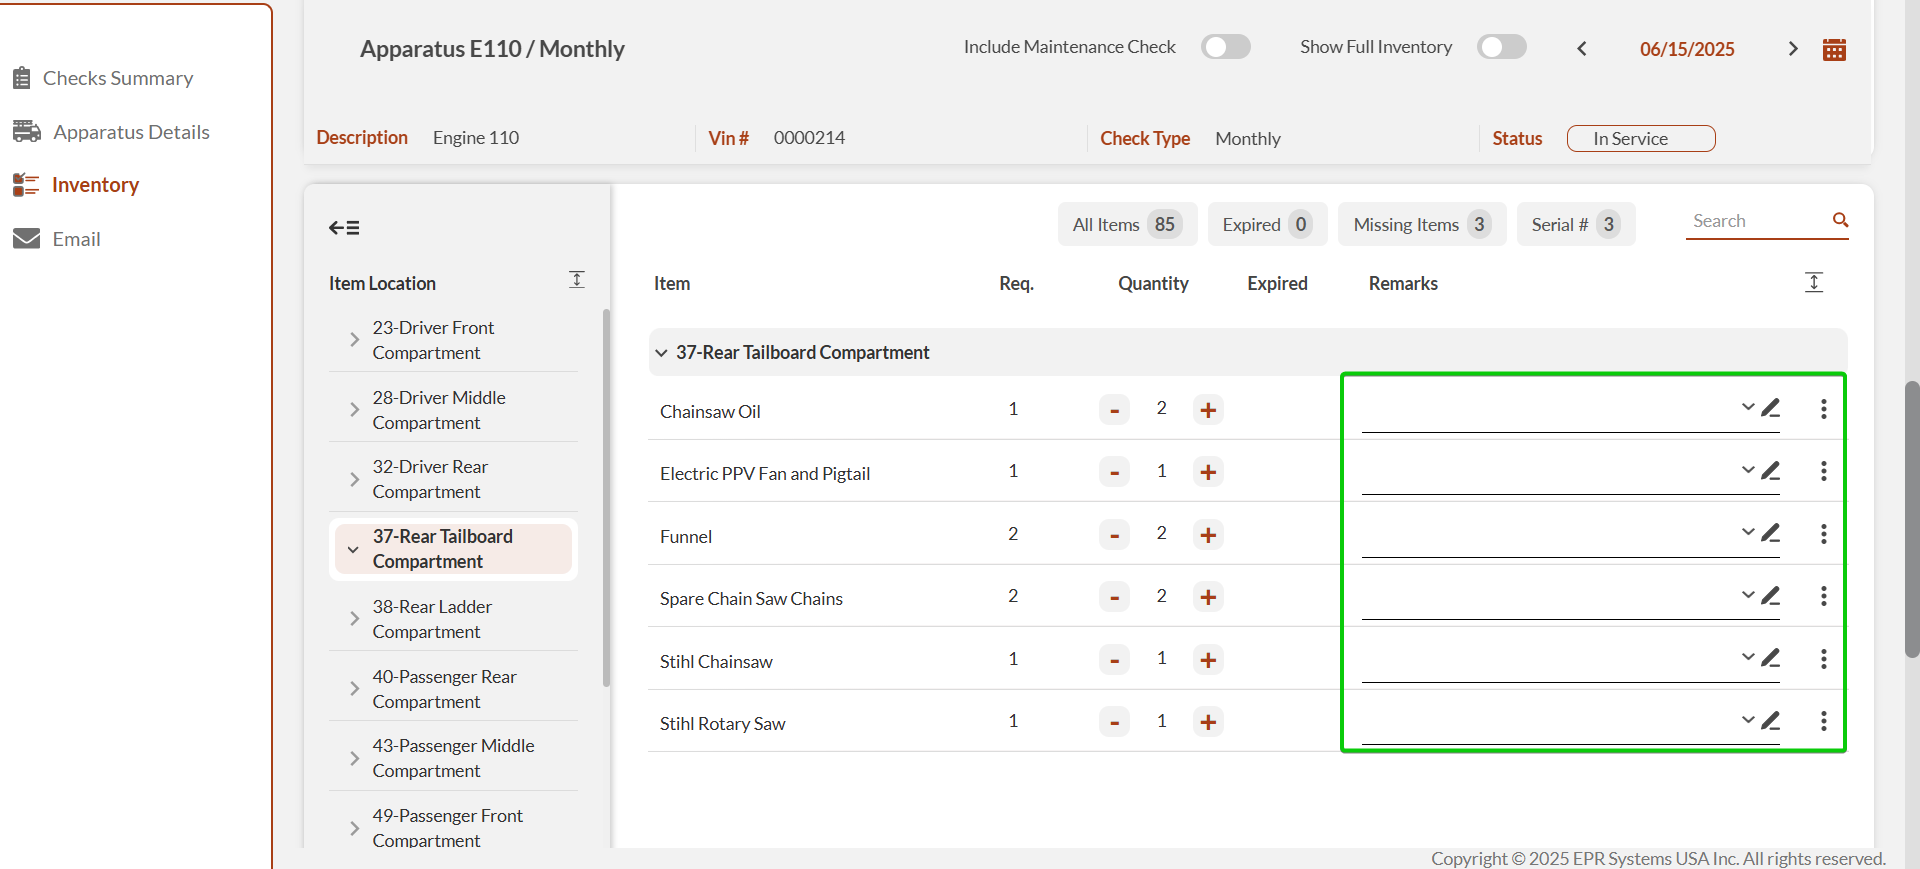Screen dimensions: 1920x869
Task: Open remarks dropdown for Electric PPV Fan
Action: tap(1747, 470)
